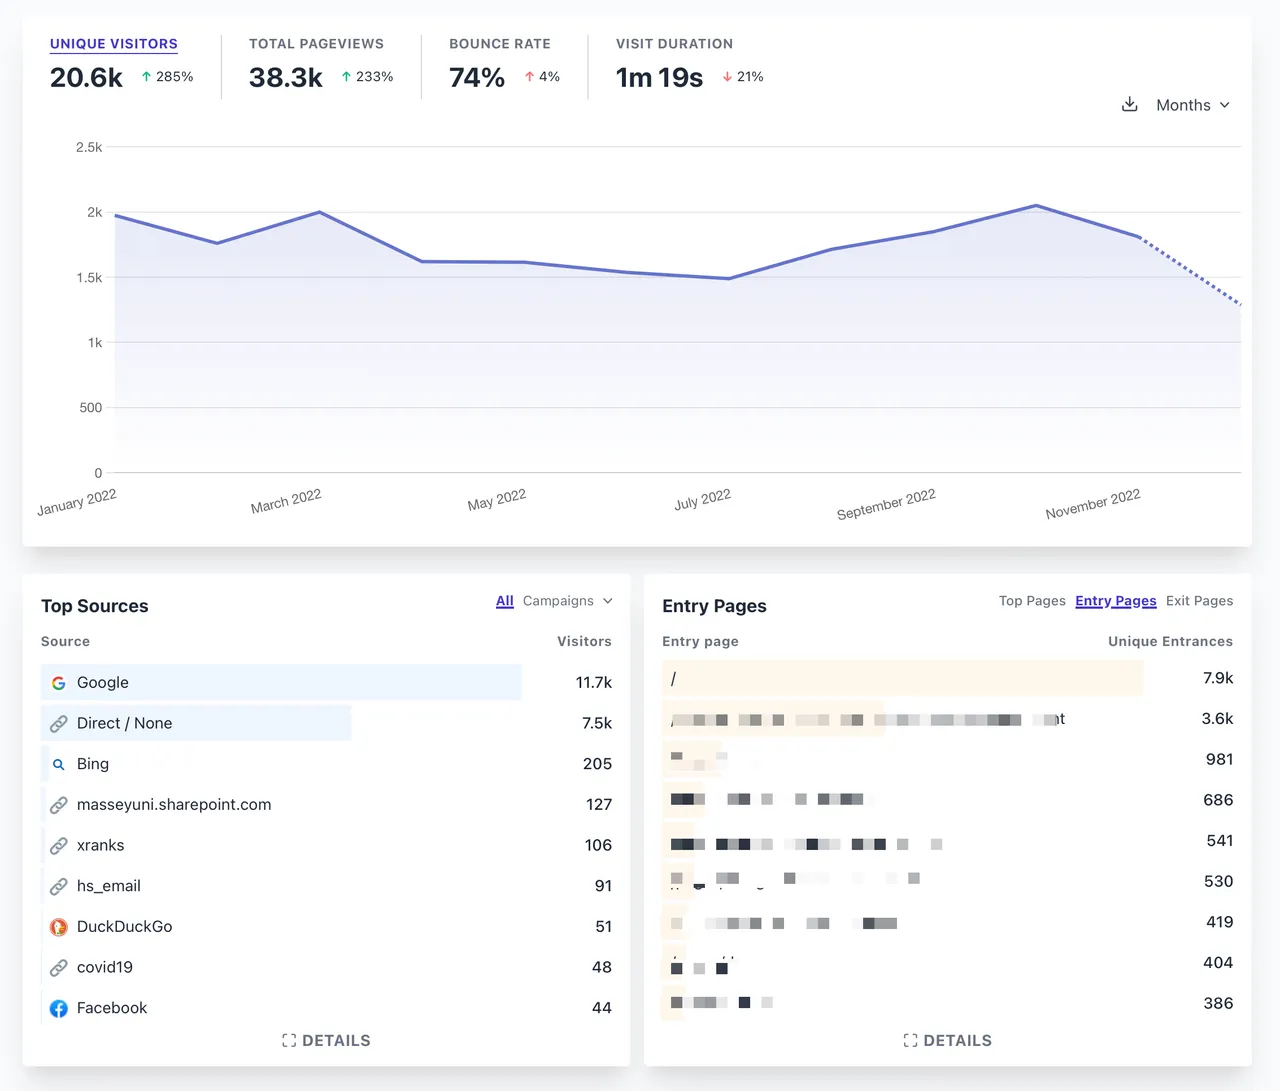Select the Bounce Rate metric
Image resolution: width=1280 pixels, height=1091 pixels.
click(500, 44)
